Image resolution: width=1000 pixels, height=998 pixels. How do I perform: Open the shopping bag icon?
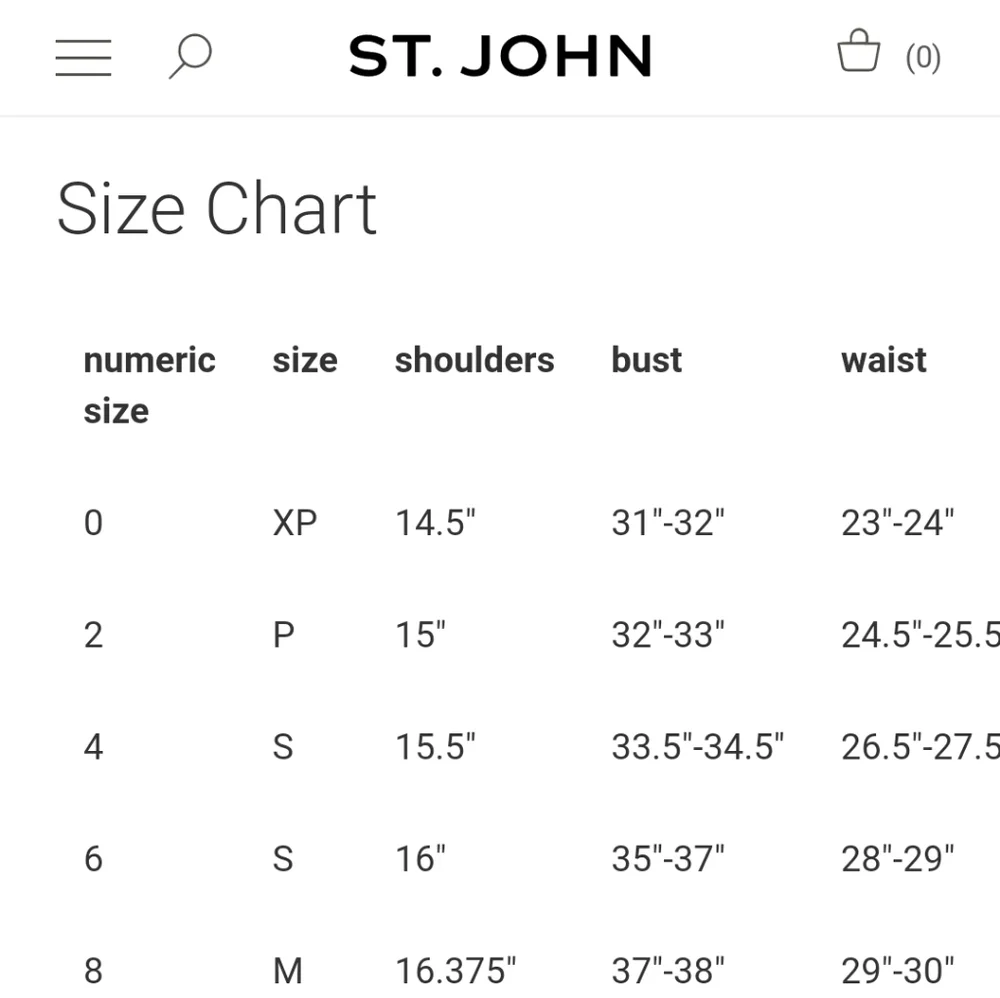pos(858,52)
